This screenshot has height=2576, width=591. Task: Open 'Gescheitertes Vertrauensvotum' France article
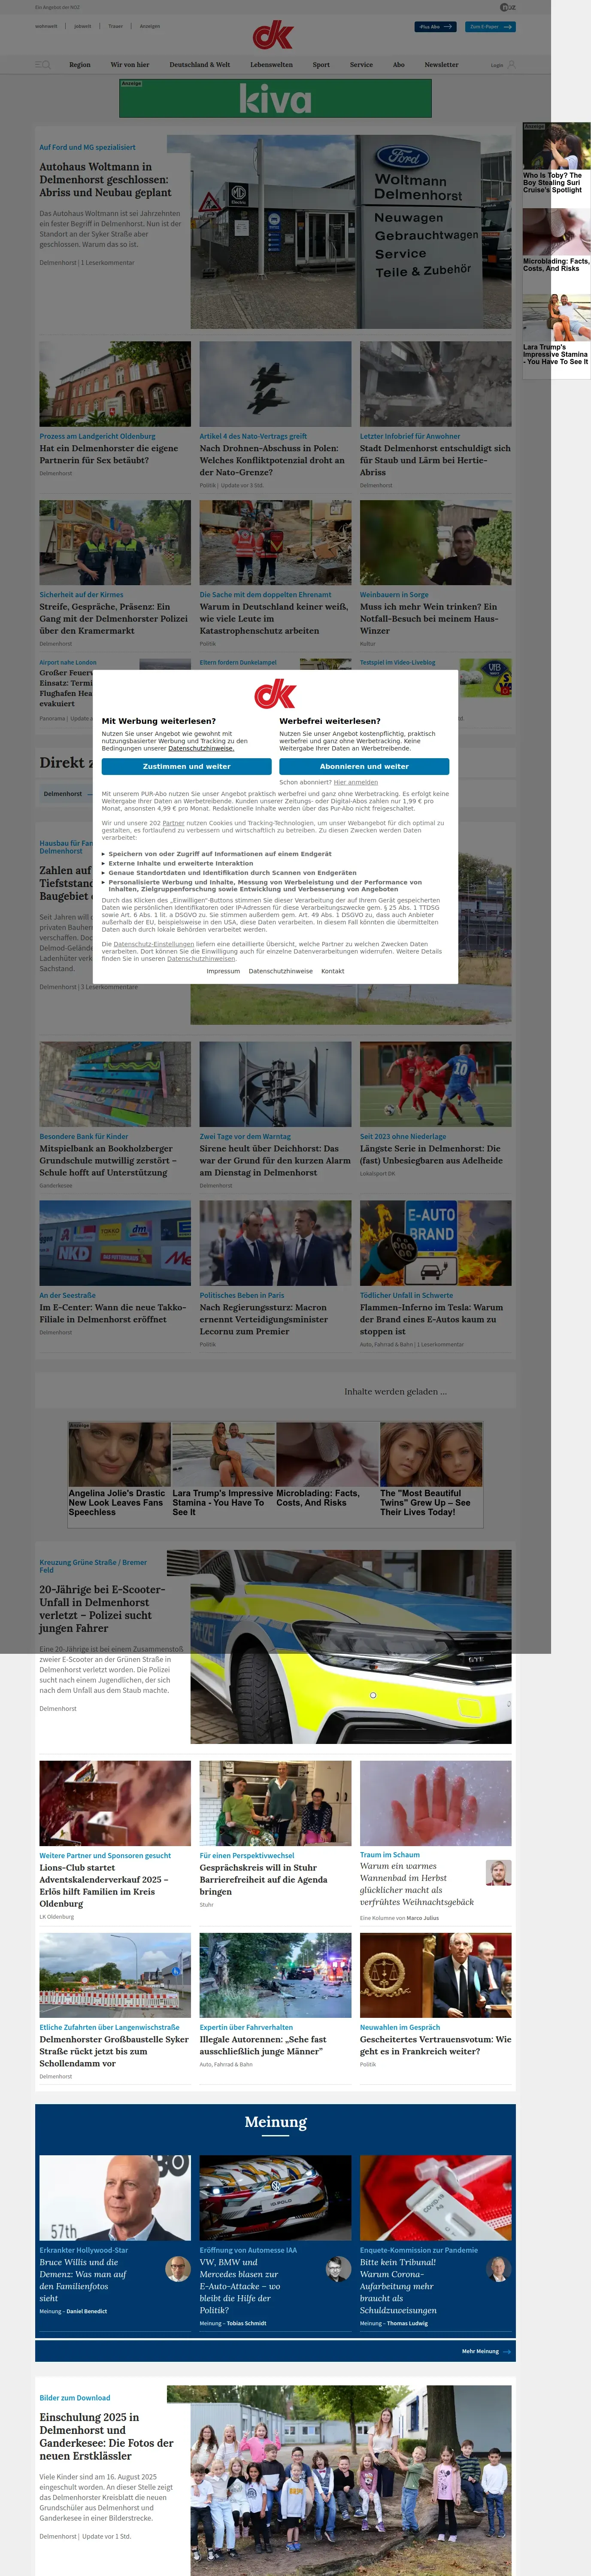pyautogui.click(x=435, y=2044)
